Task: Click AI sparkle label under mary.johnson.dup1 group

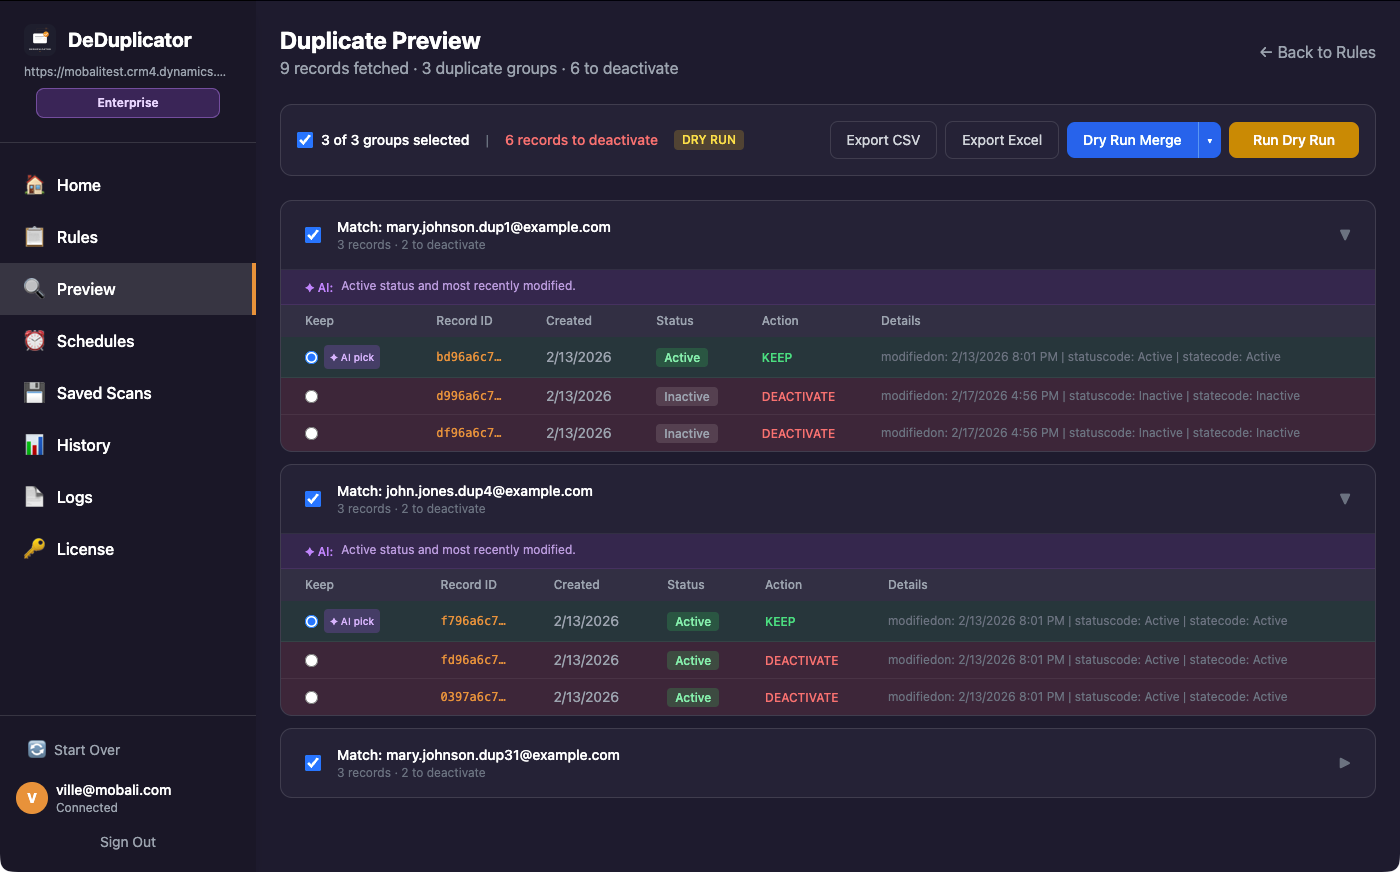Action: 319,288
